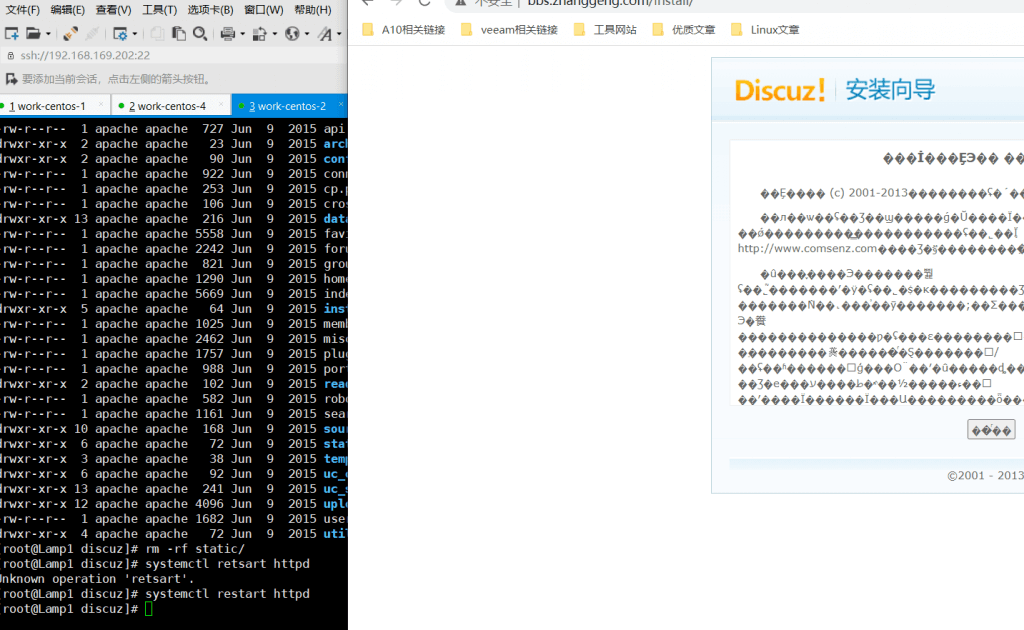This screenshot has width=1024, height=630.
Task: Open the 查看(V) menu
Action: 114,10
